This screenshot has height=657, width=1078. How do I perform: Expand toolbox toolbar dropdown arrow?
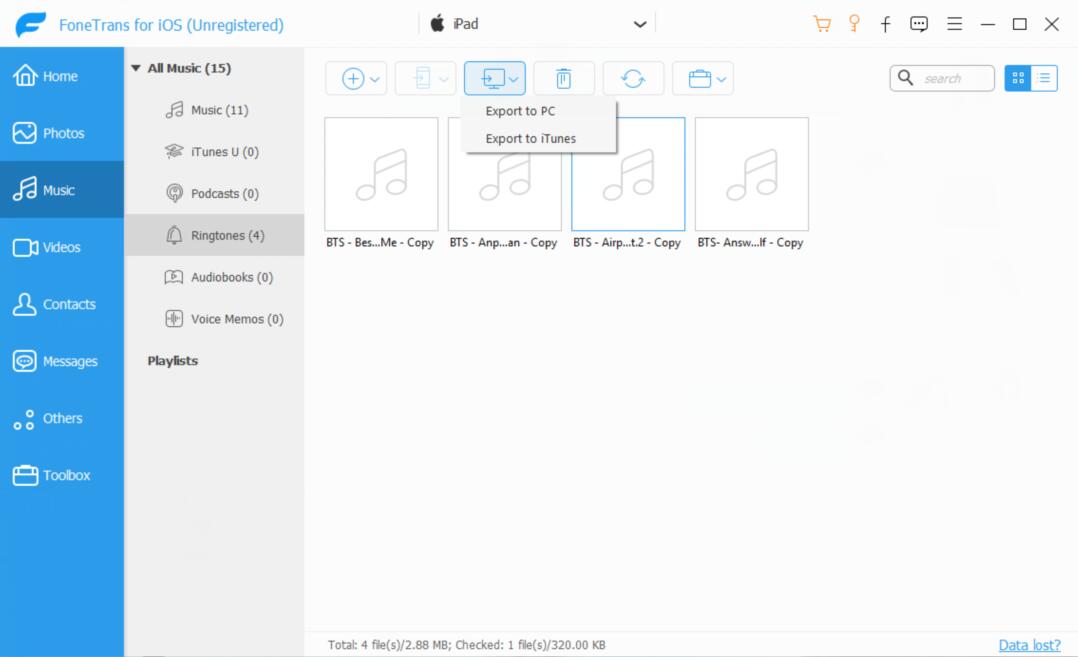(x=721, y=80)
